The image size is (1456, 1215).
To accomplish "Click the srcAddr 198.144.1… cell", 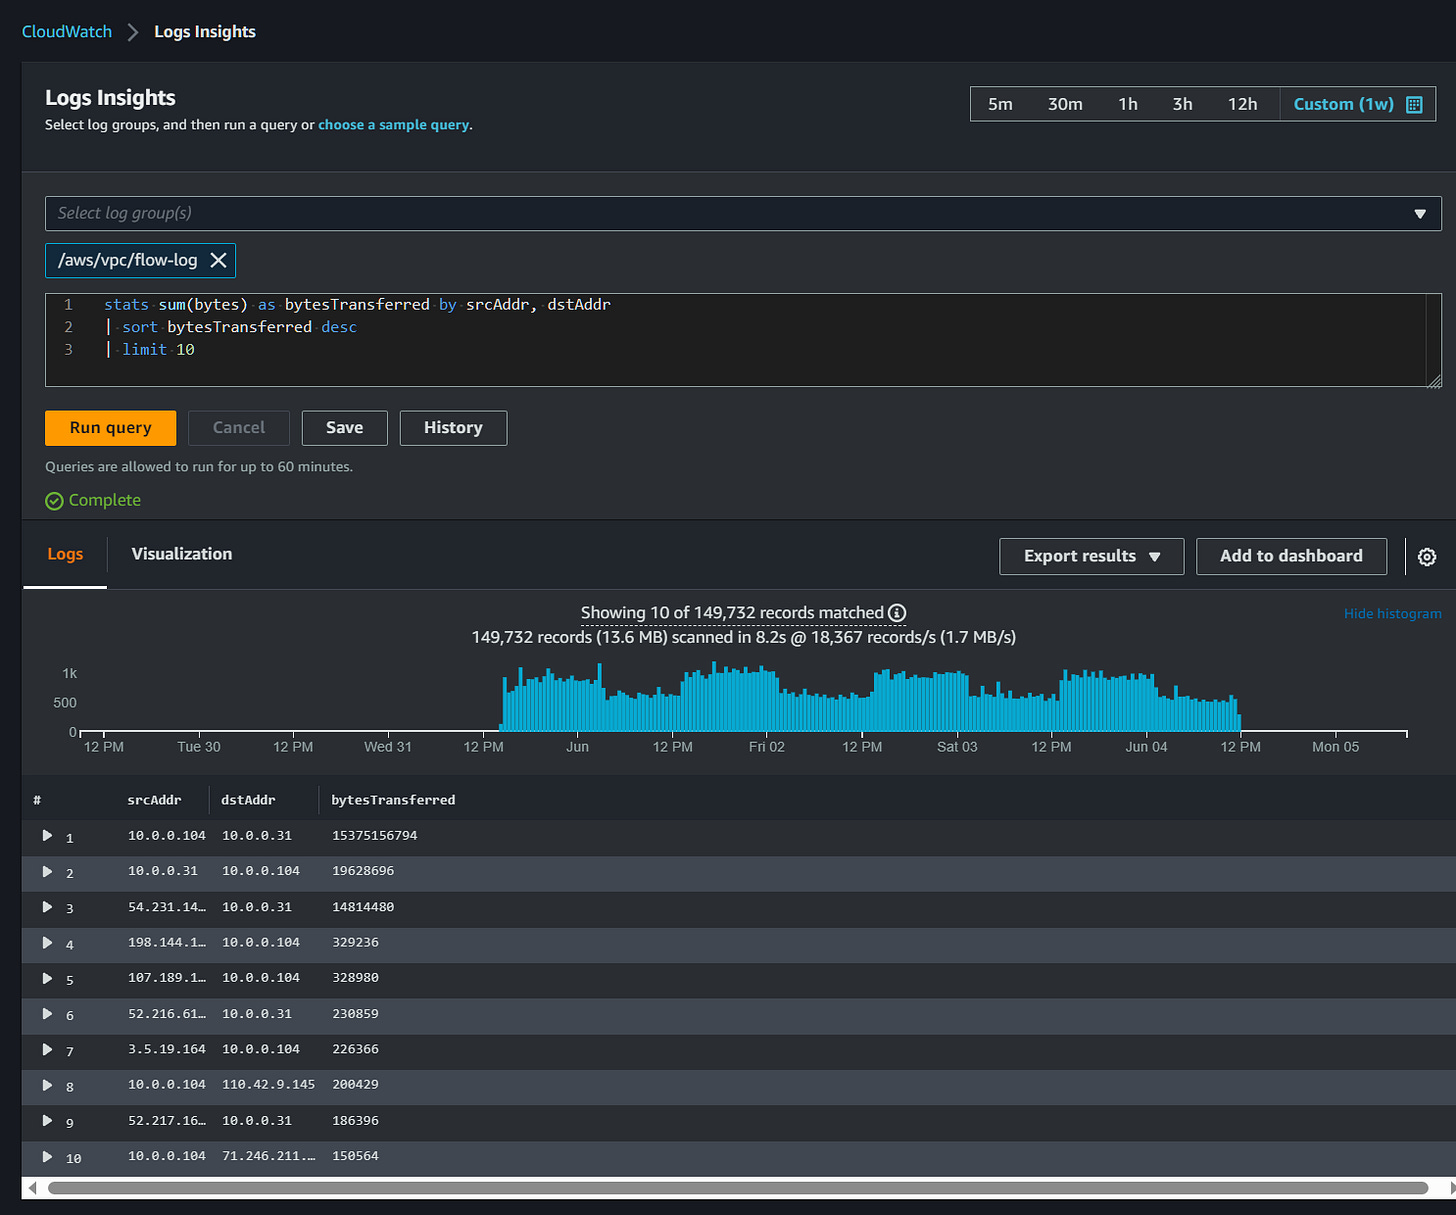I will [x=167, y=942].
